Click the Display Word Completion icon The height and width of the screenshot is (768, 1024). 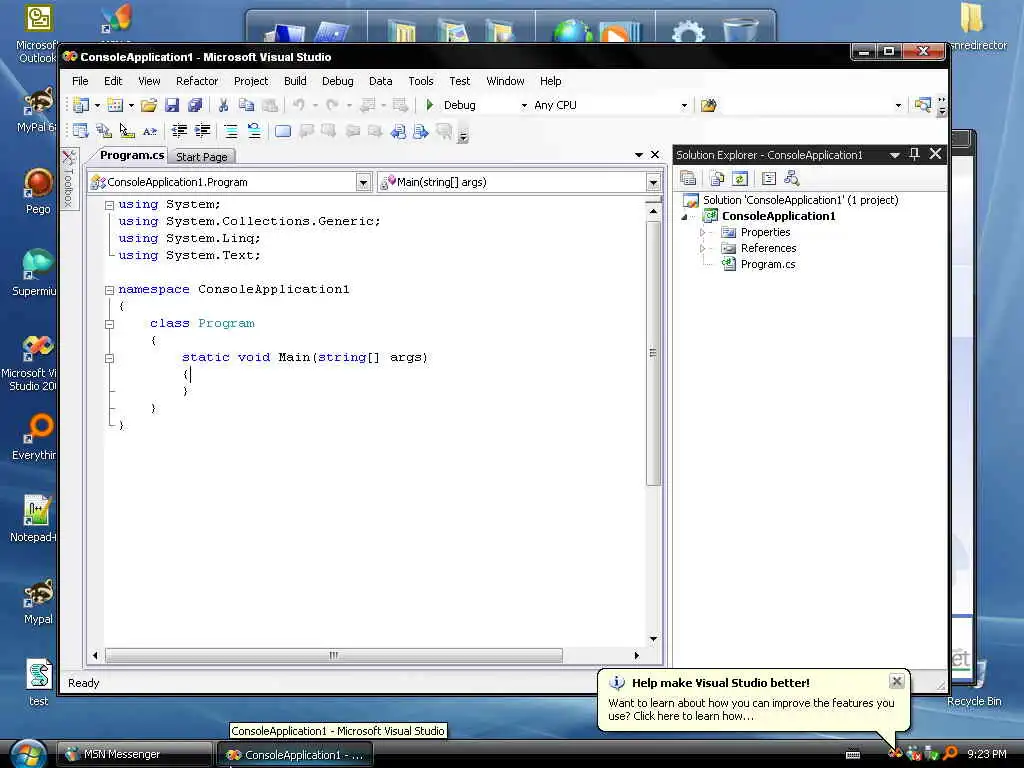pyautogui.click(x=150, y=131)
